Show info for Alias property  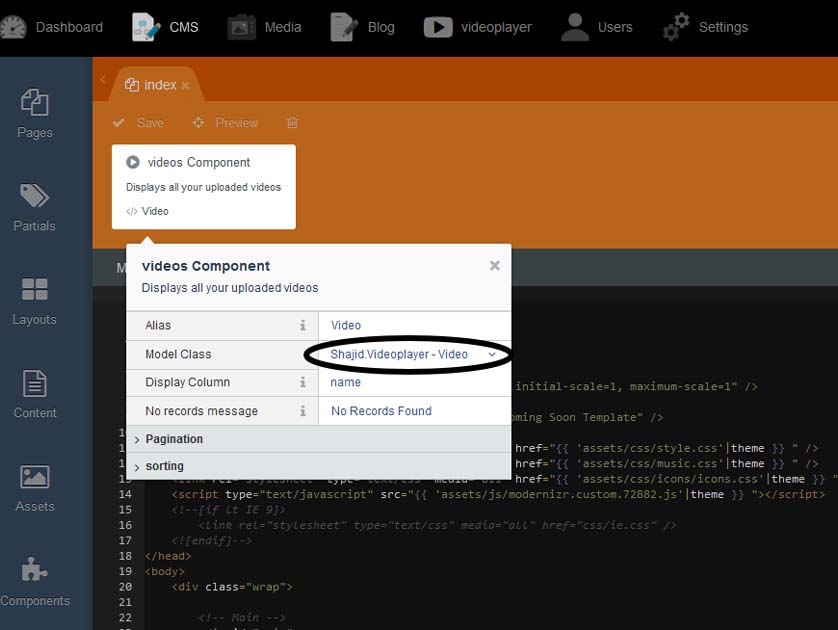click(x=302, y=325)
